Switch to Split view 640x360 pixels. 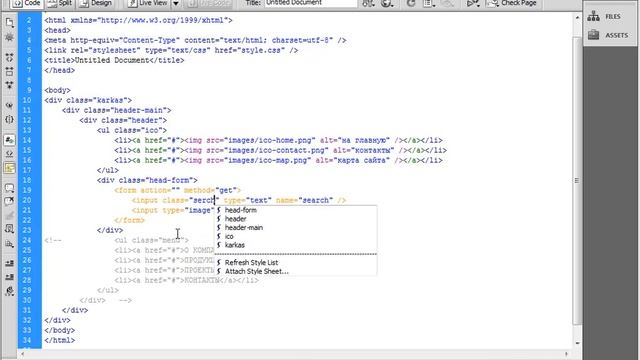[60, 3]
